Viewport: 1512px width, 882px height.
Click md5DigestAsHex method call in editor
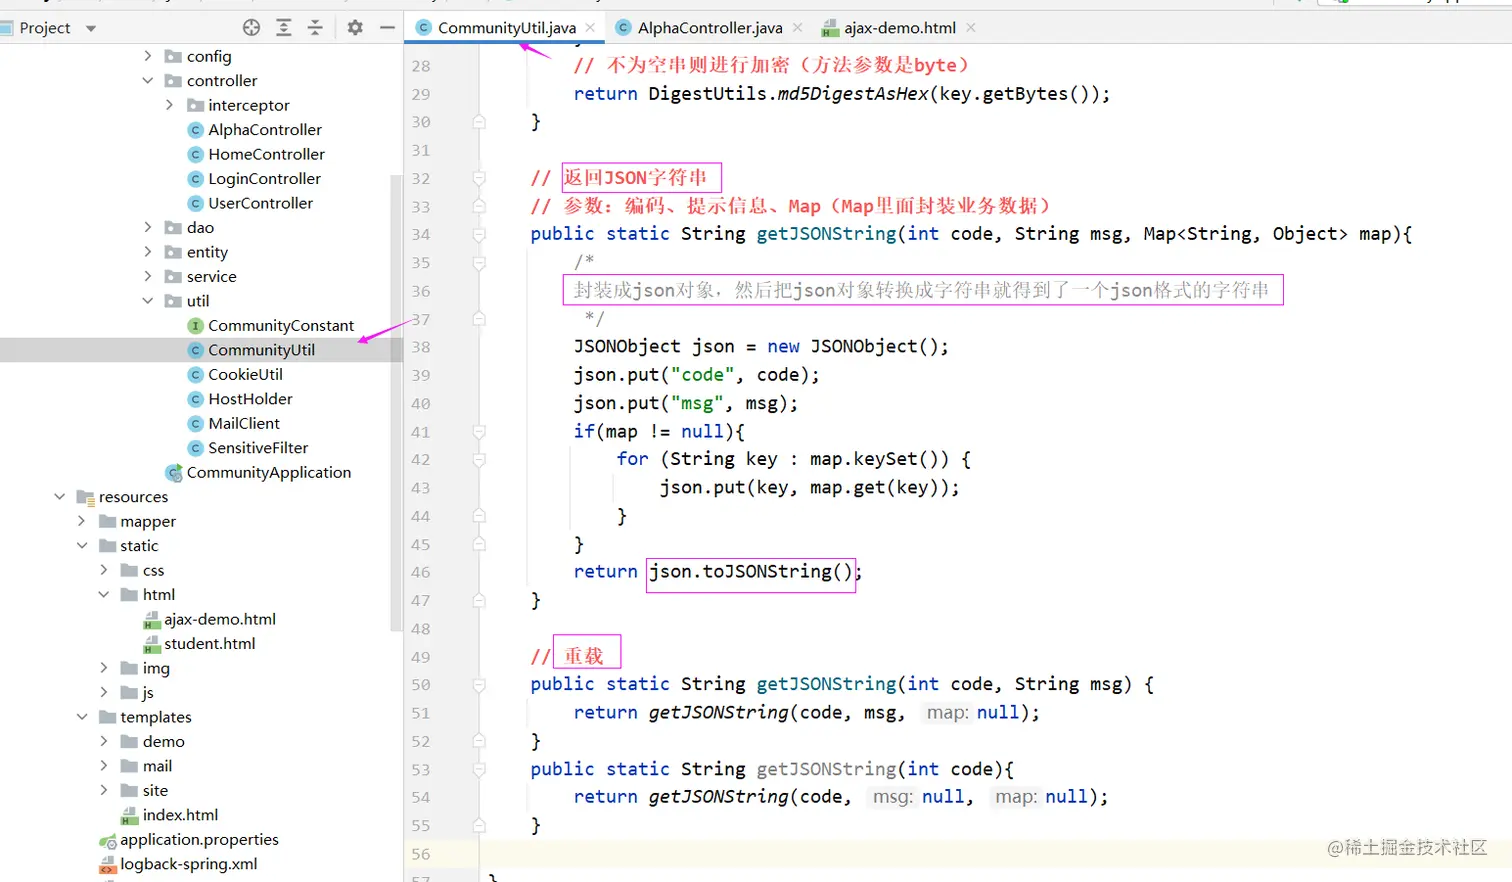coord(853,94)
